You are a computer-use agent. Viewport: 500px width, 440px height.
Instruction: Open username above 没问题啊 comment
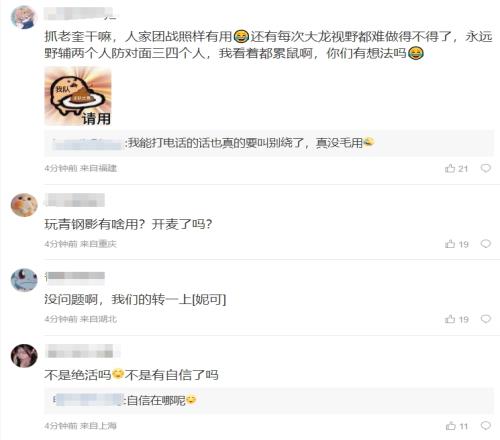coord(75,277)
